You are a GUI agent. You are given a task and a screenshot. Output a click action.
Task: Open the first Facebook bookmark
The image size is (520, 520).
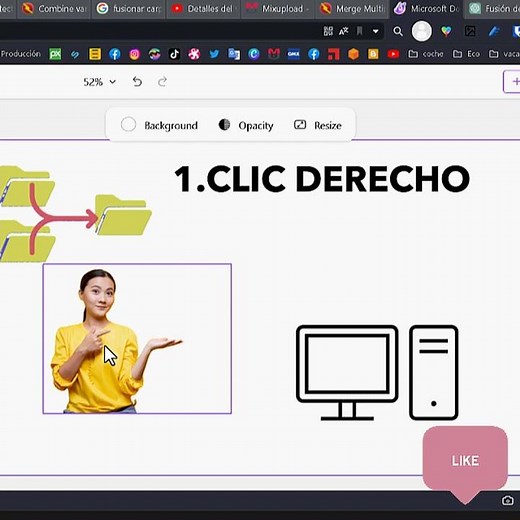coord(115,54)
